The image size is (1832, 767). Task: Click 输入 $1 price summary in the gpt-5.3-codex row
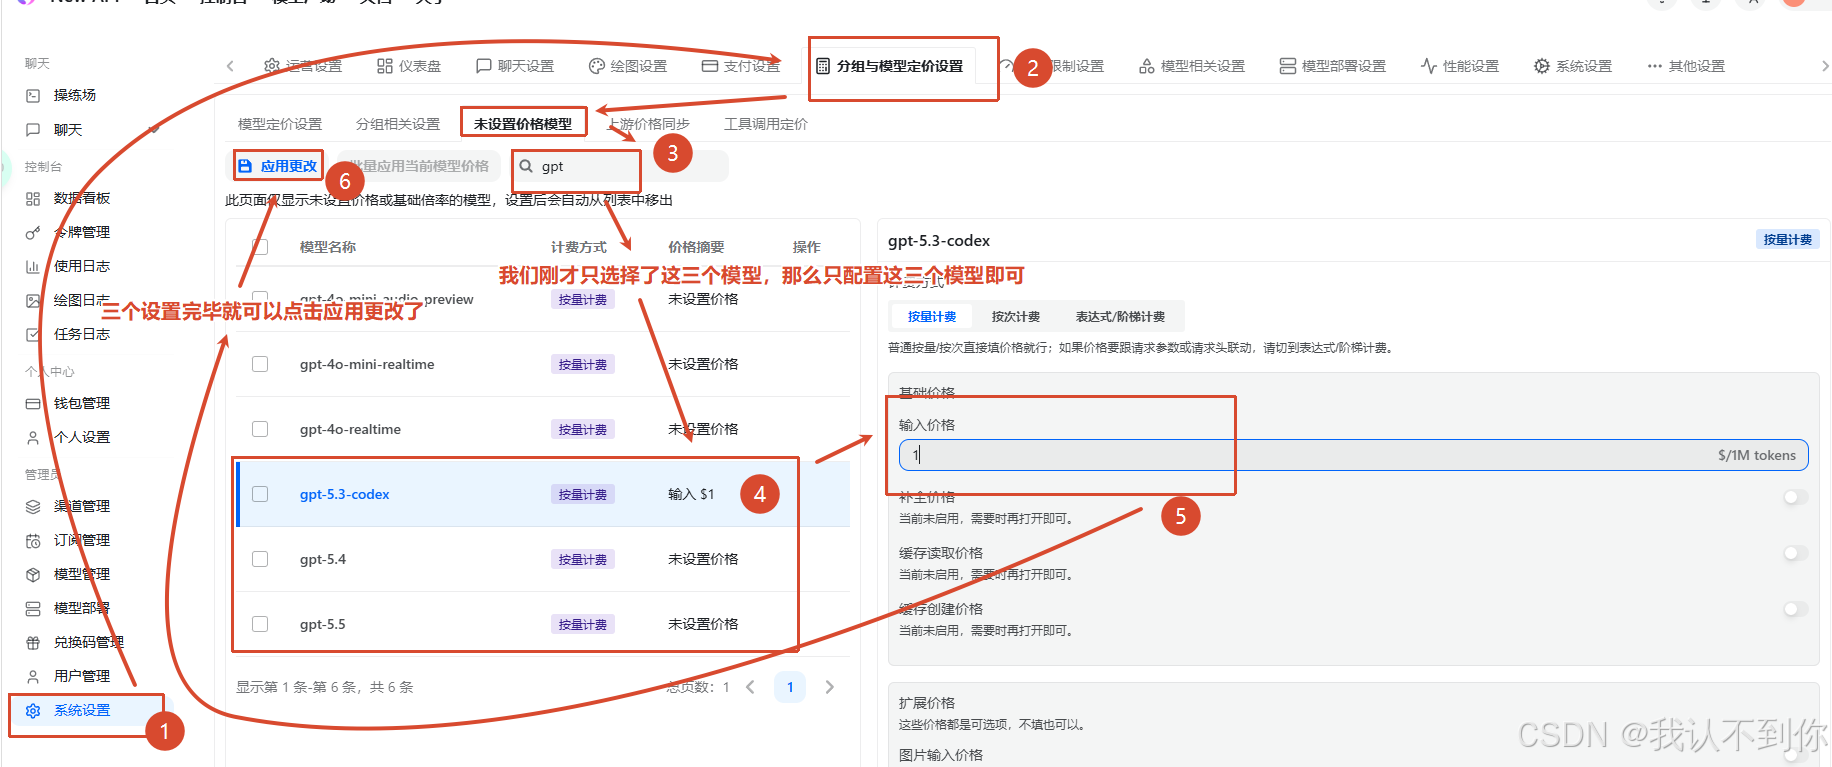pyautogui.click(x=691, y=494)
